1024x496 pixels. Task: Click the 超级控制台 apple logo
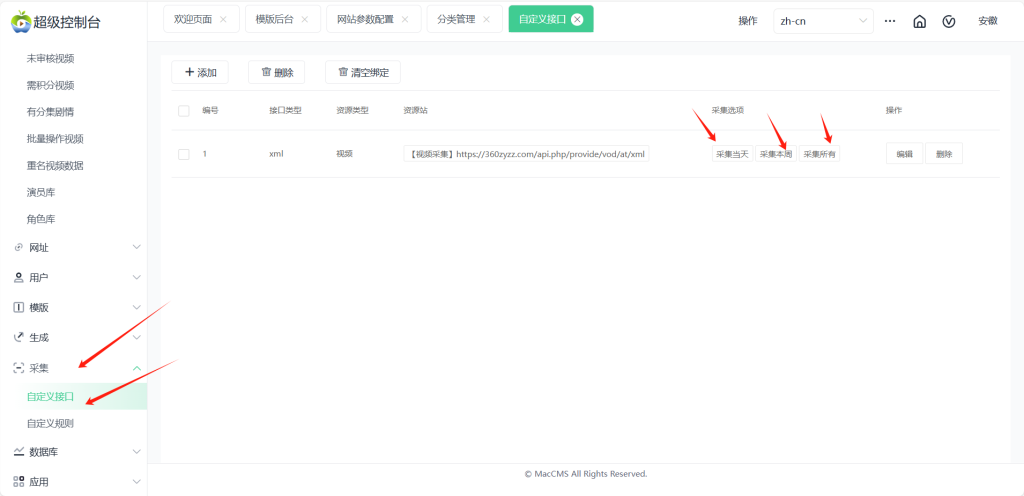coord(21,21)
